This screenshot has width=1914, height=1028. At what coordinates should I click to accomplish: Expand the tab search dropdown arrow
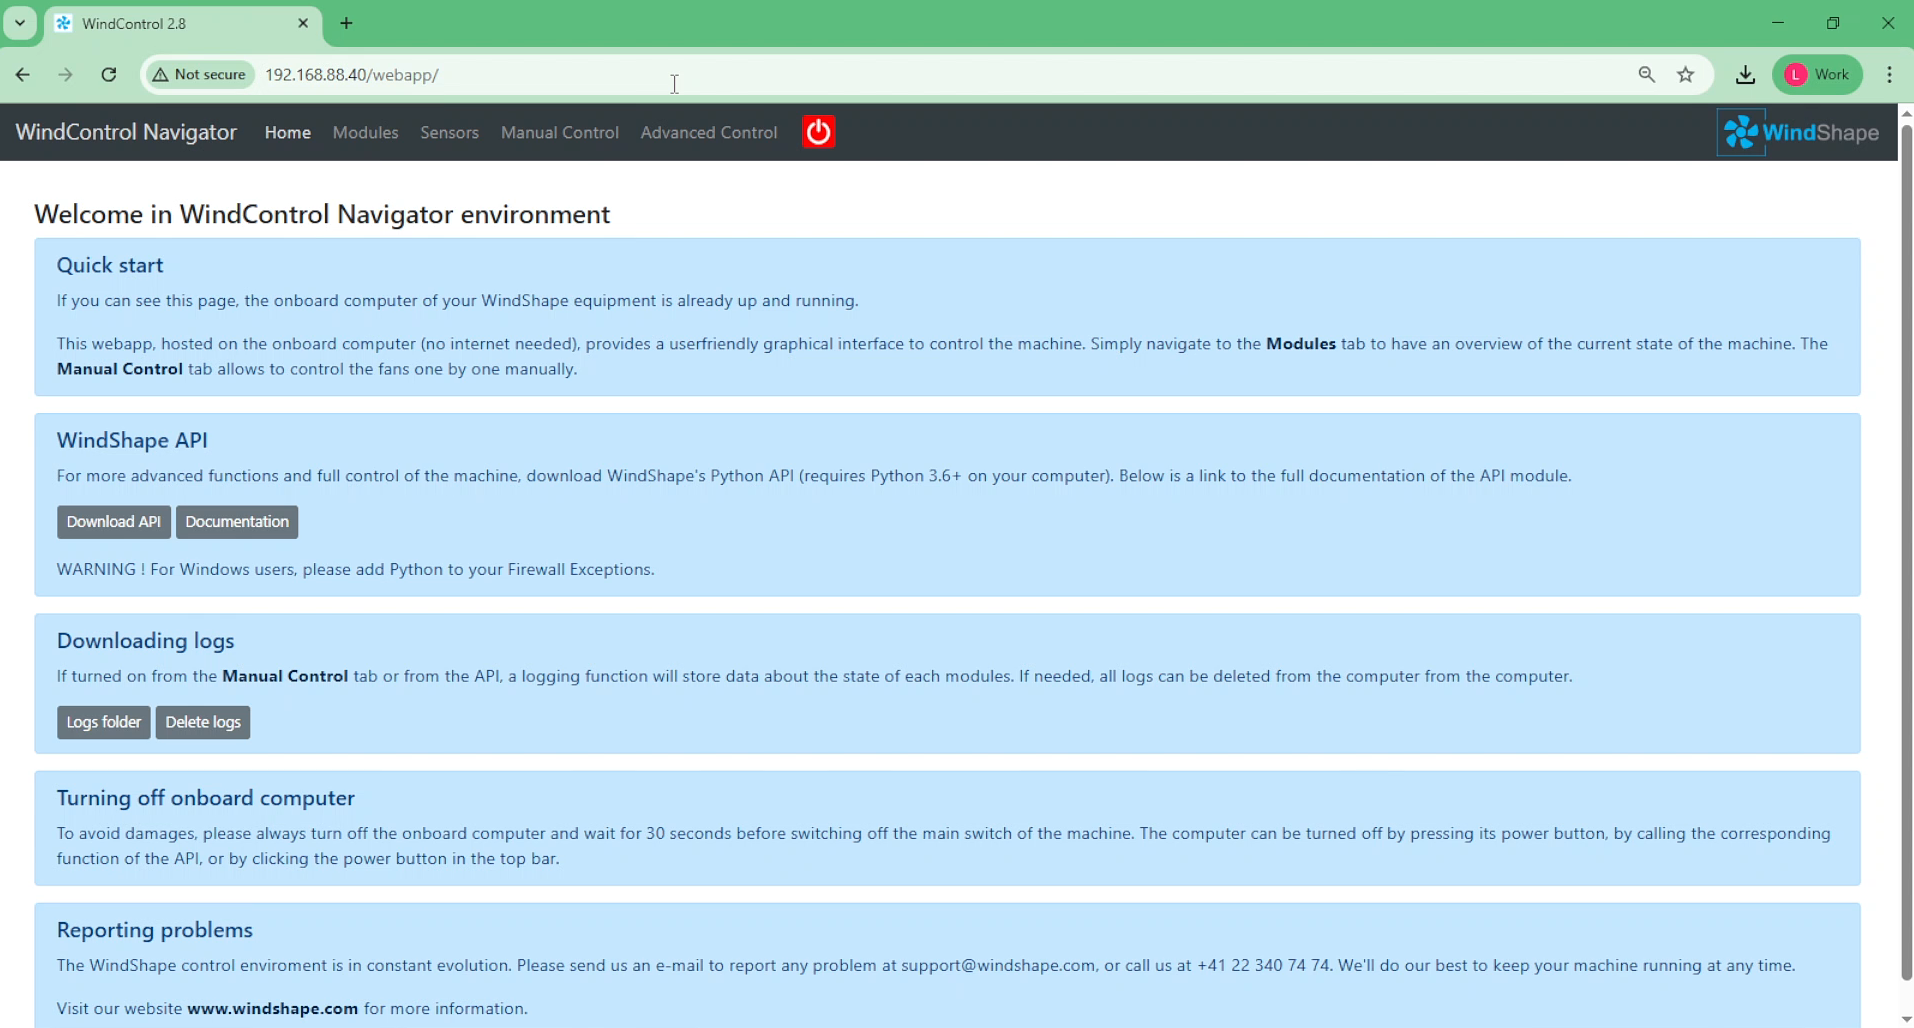(20, 23)
